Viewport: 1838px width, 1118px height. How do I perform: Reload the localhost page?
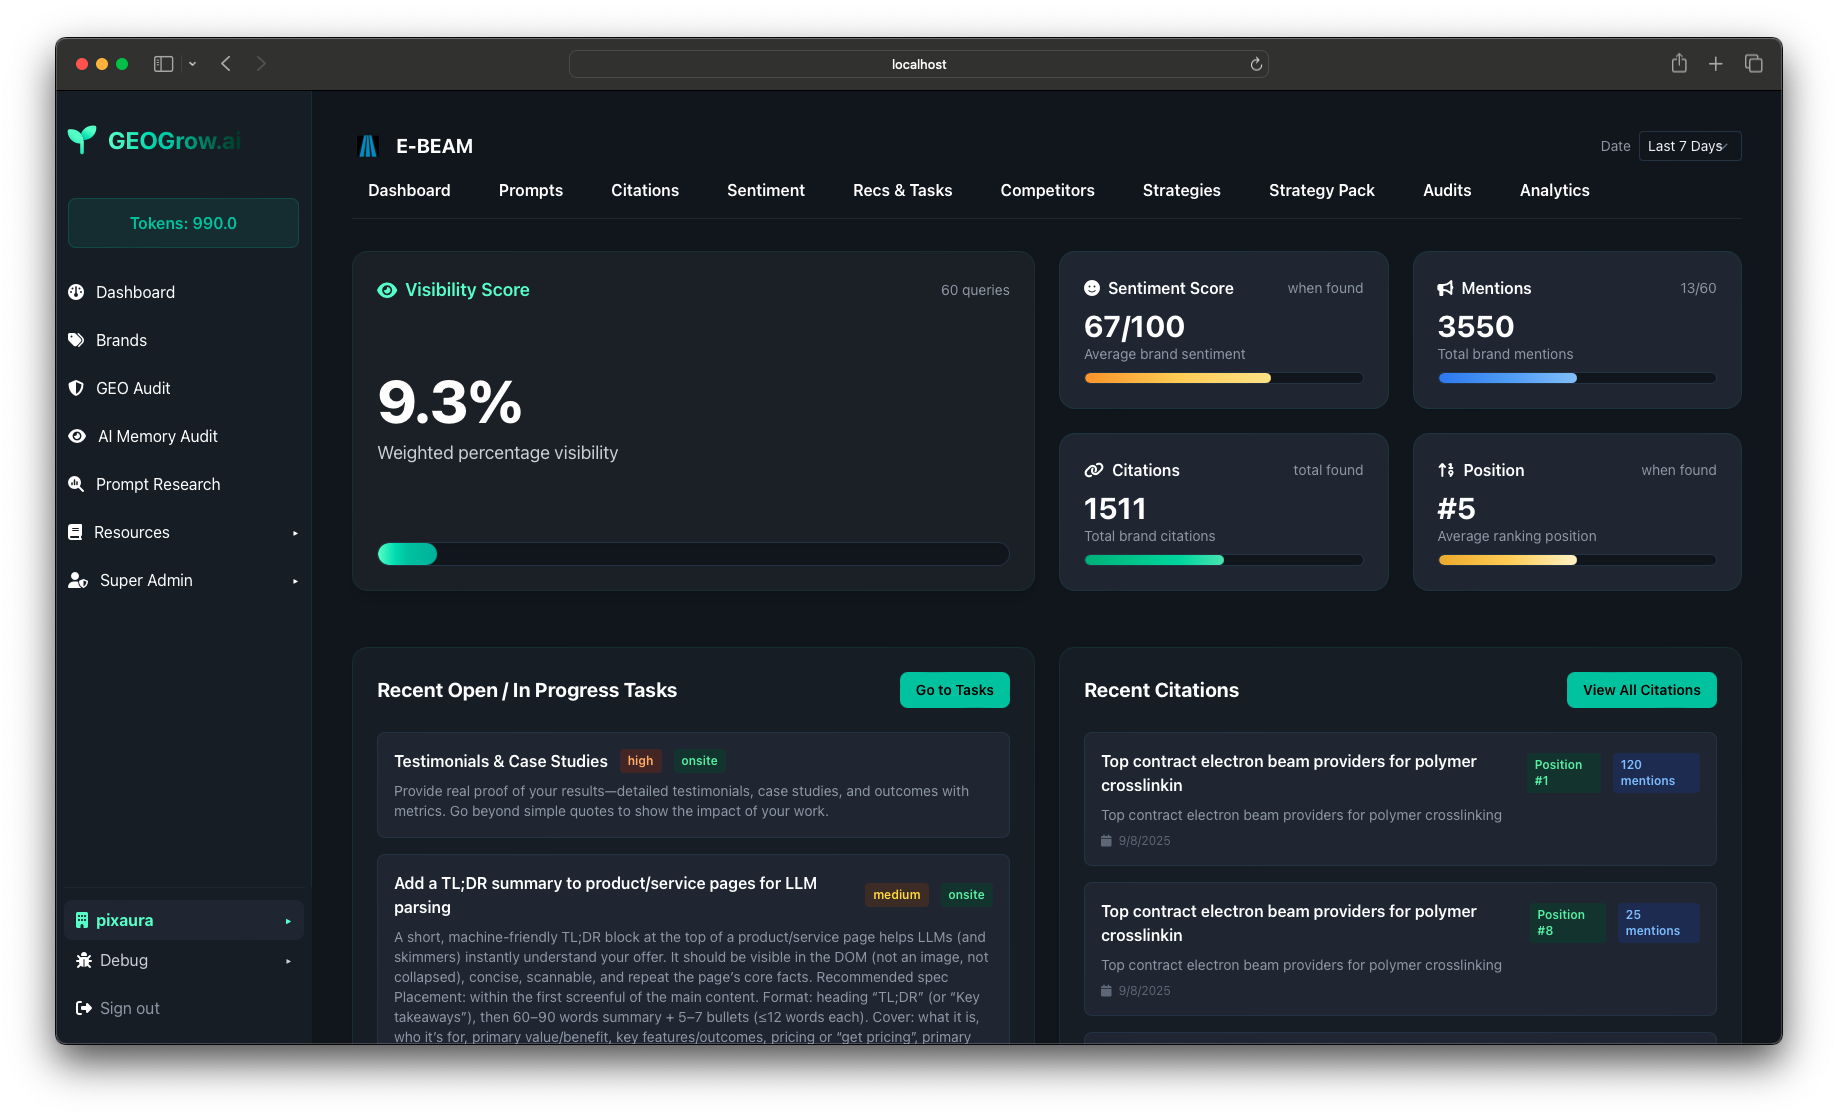click(x=1256, y=64)
